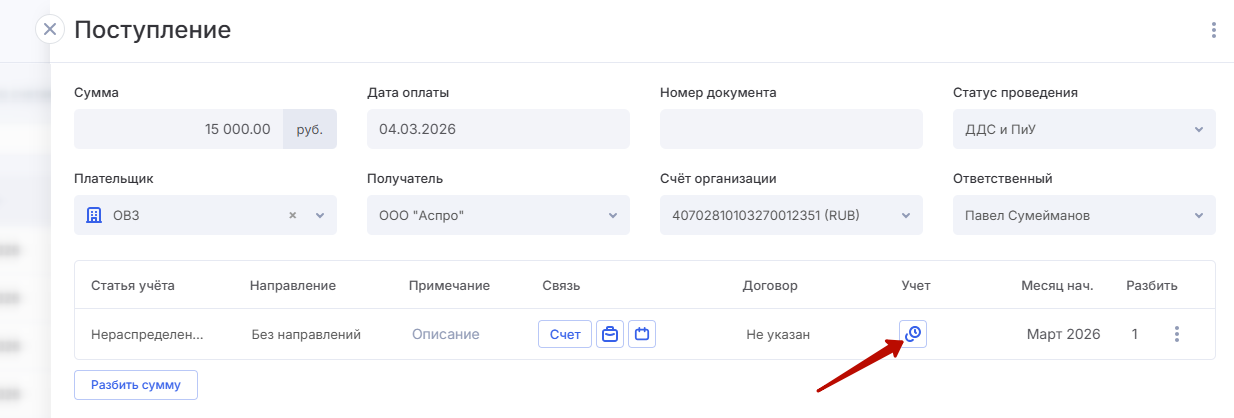Open the Плательщик dropdown arrow

[320, 215]
